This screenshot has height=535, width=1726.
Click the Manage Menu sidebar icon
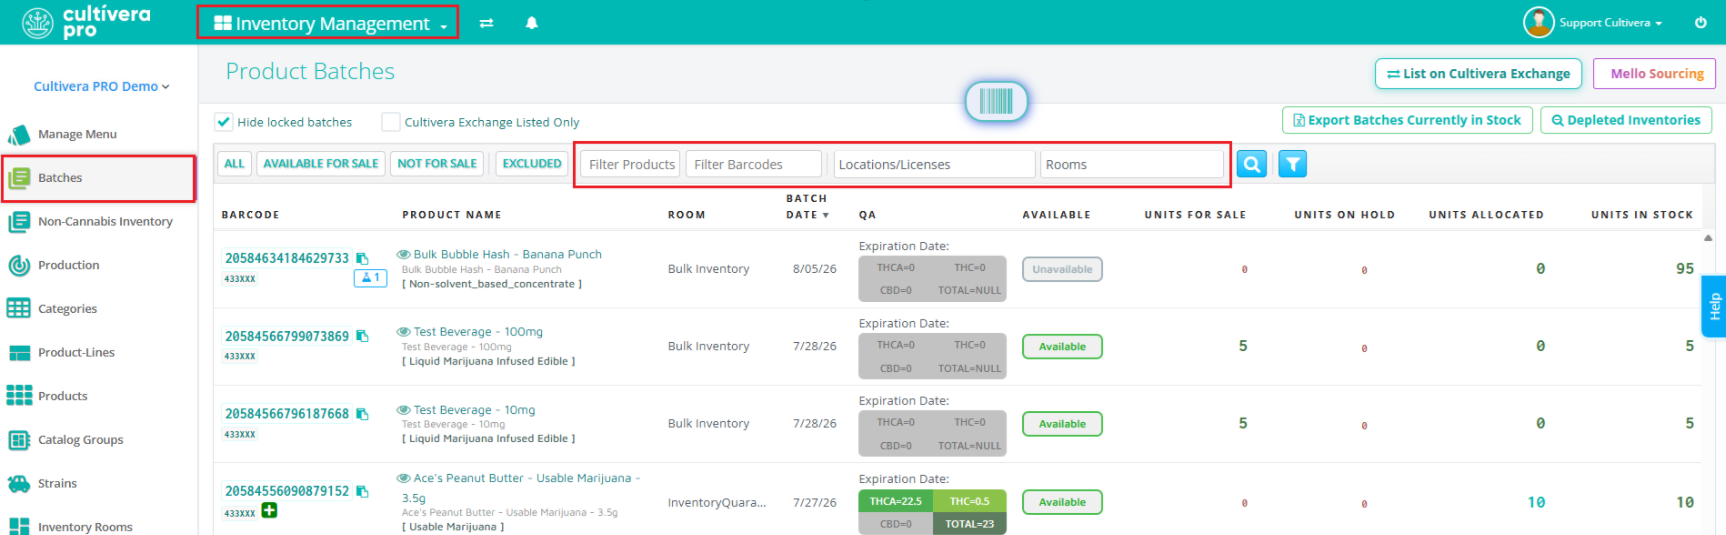tap(19, 134)
